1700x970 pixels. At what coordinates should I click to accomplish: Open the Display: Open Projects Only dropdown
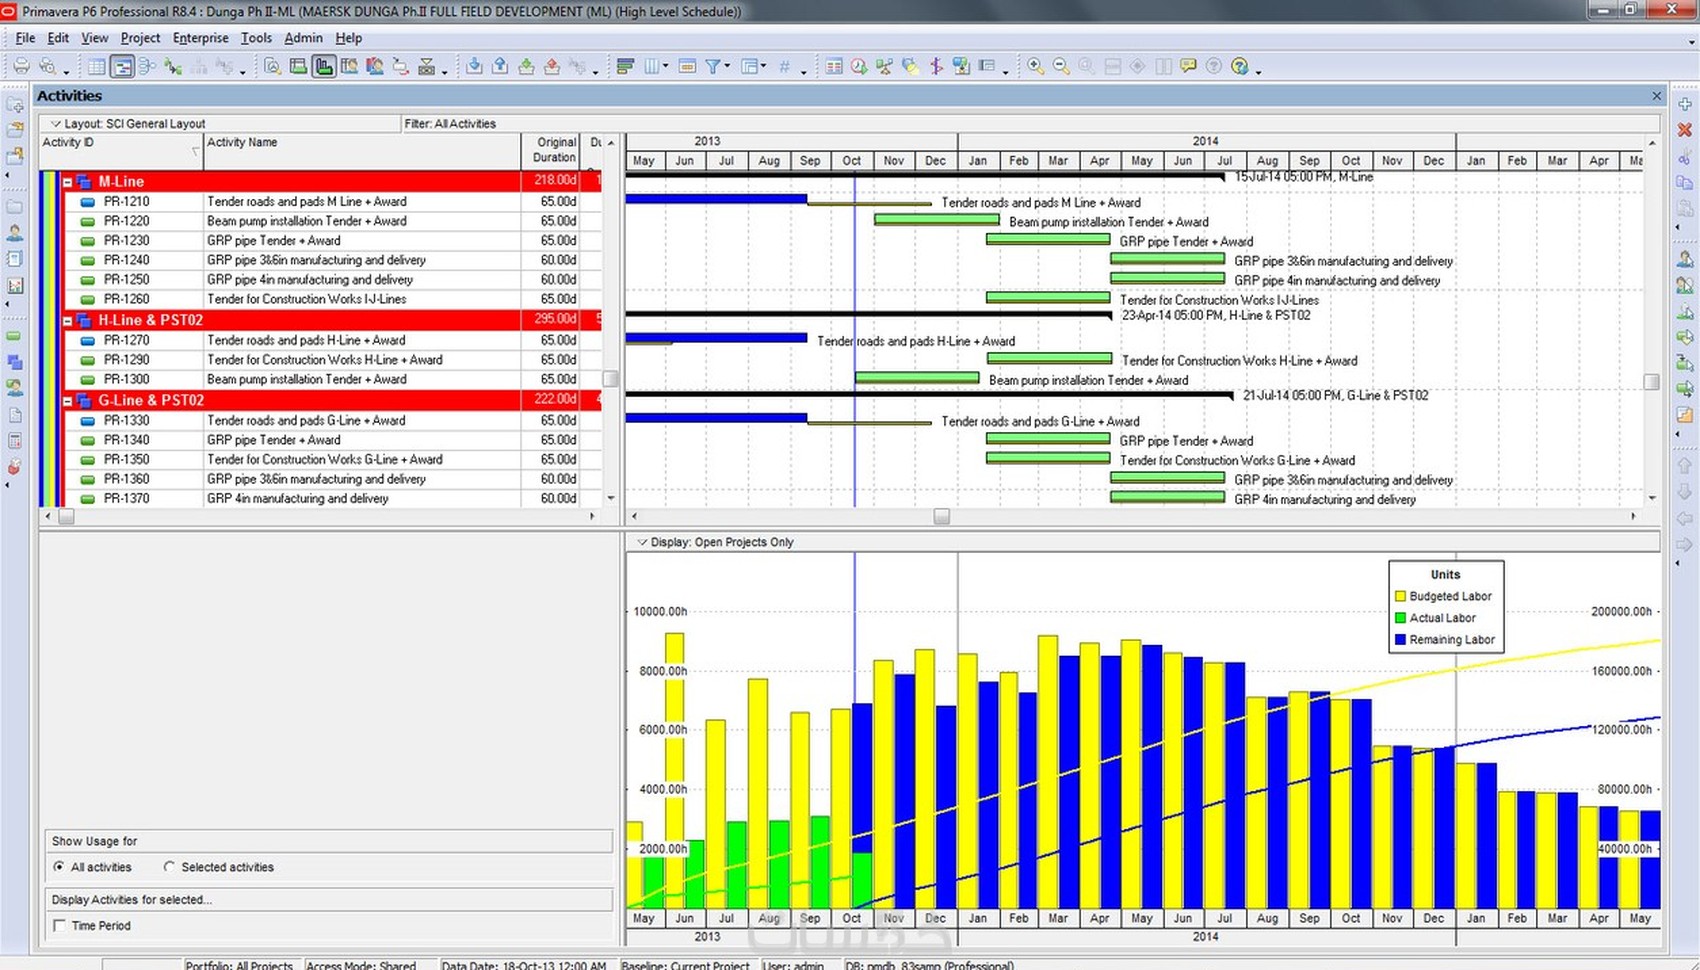(642, 542)
